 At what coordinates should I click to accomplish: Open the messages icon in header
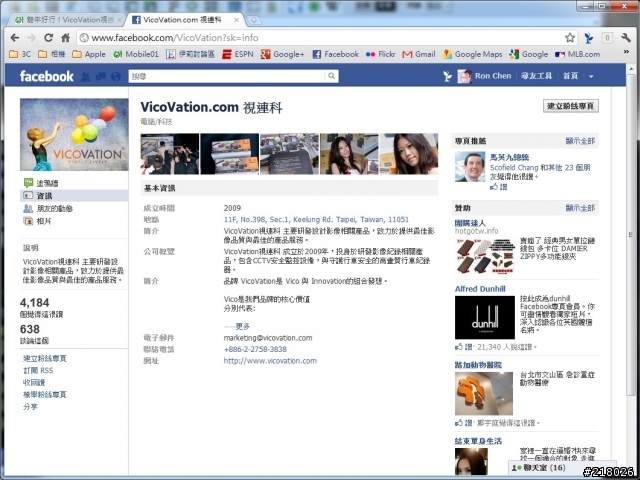[x=101, y=76]
